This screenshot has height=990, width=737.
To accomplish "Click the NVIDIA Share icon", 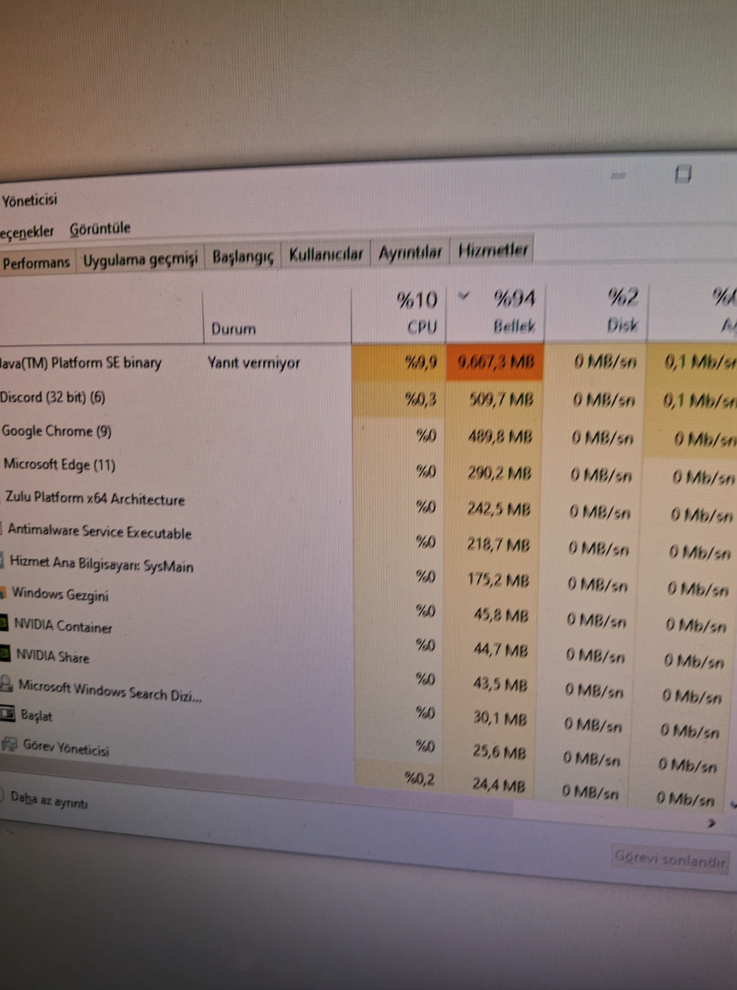I will 5,653.
